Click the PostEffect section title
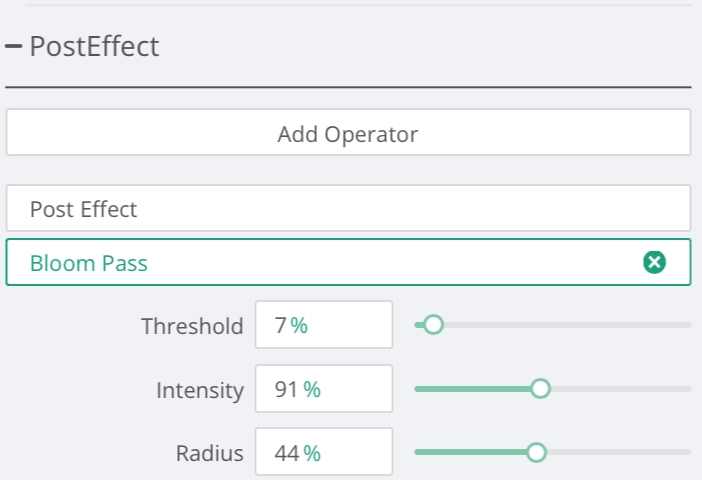 pyautogui.click(x=94, y=46)
